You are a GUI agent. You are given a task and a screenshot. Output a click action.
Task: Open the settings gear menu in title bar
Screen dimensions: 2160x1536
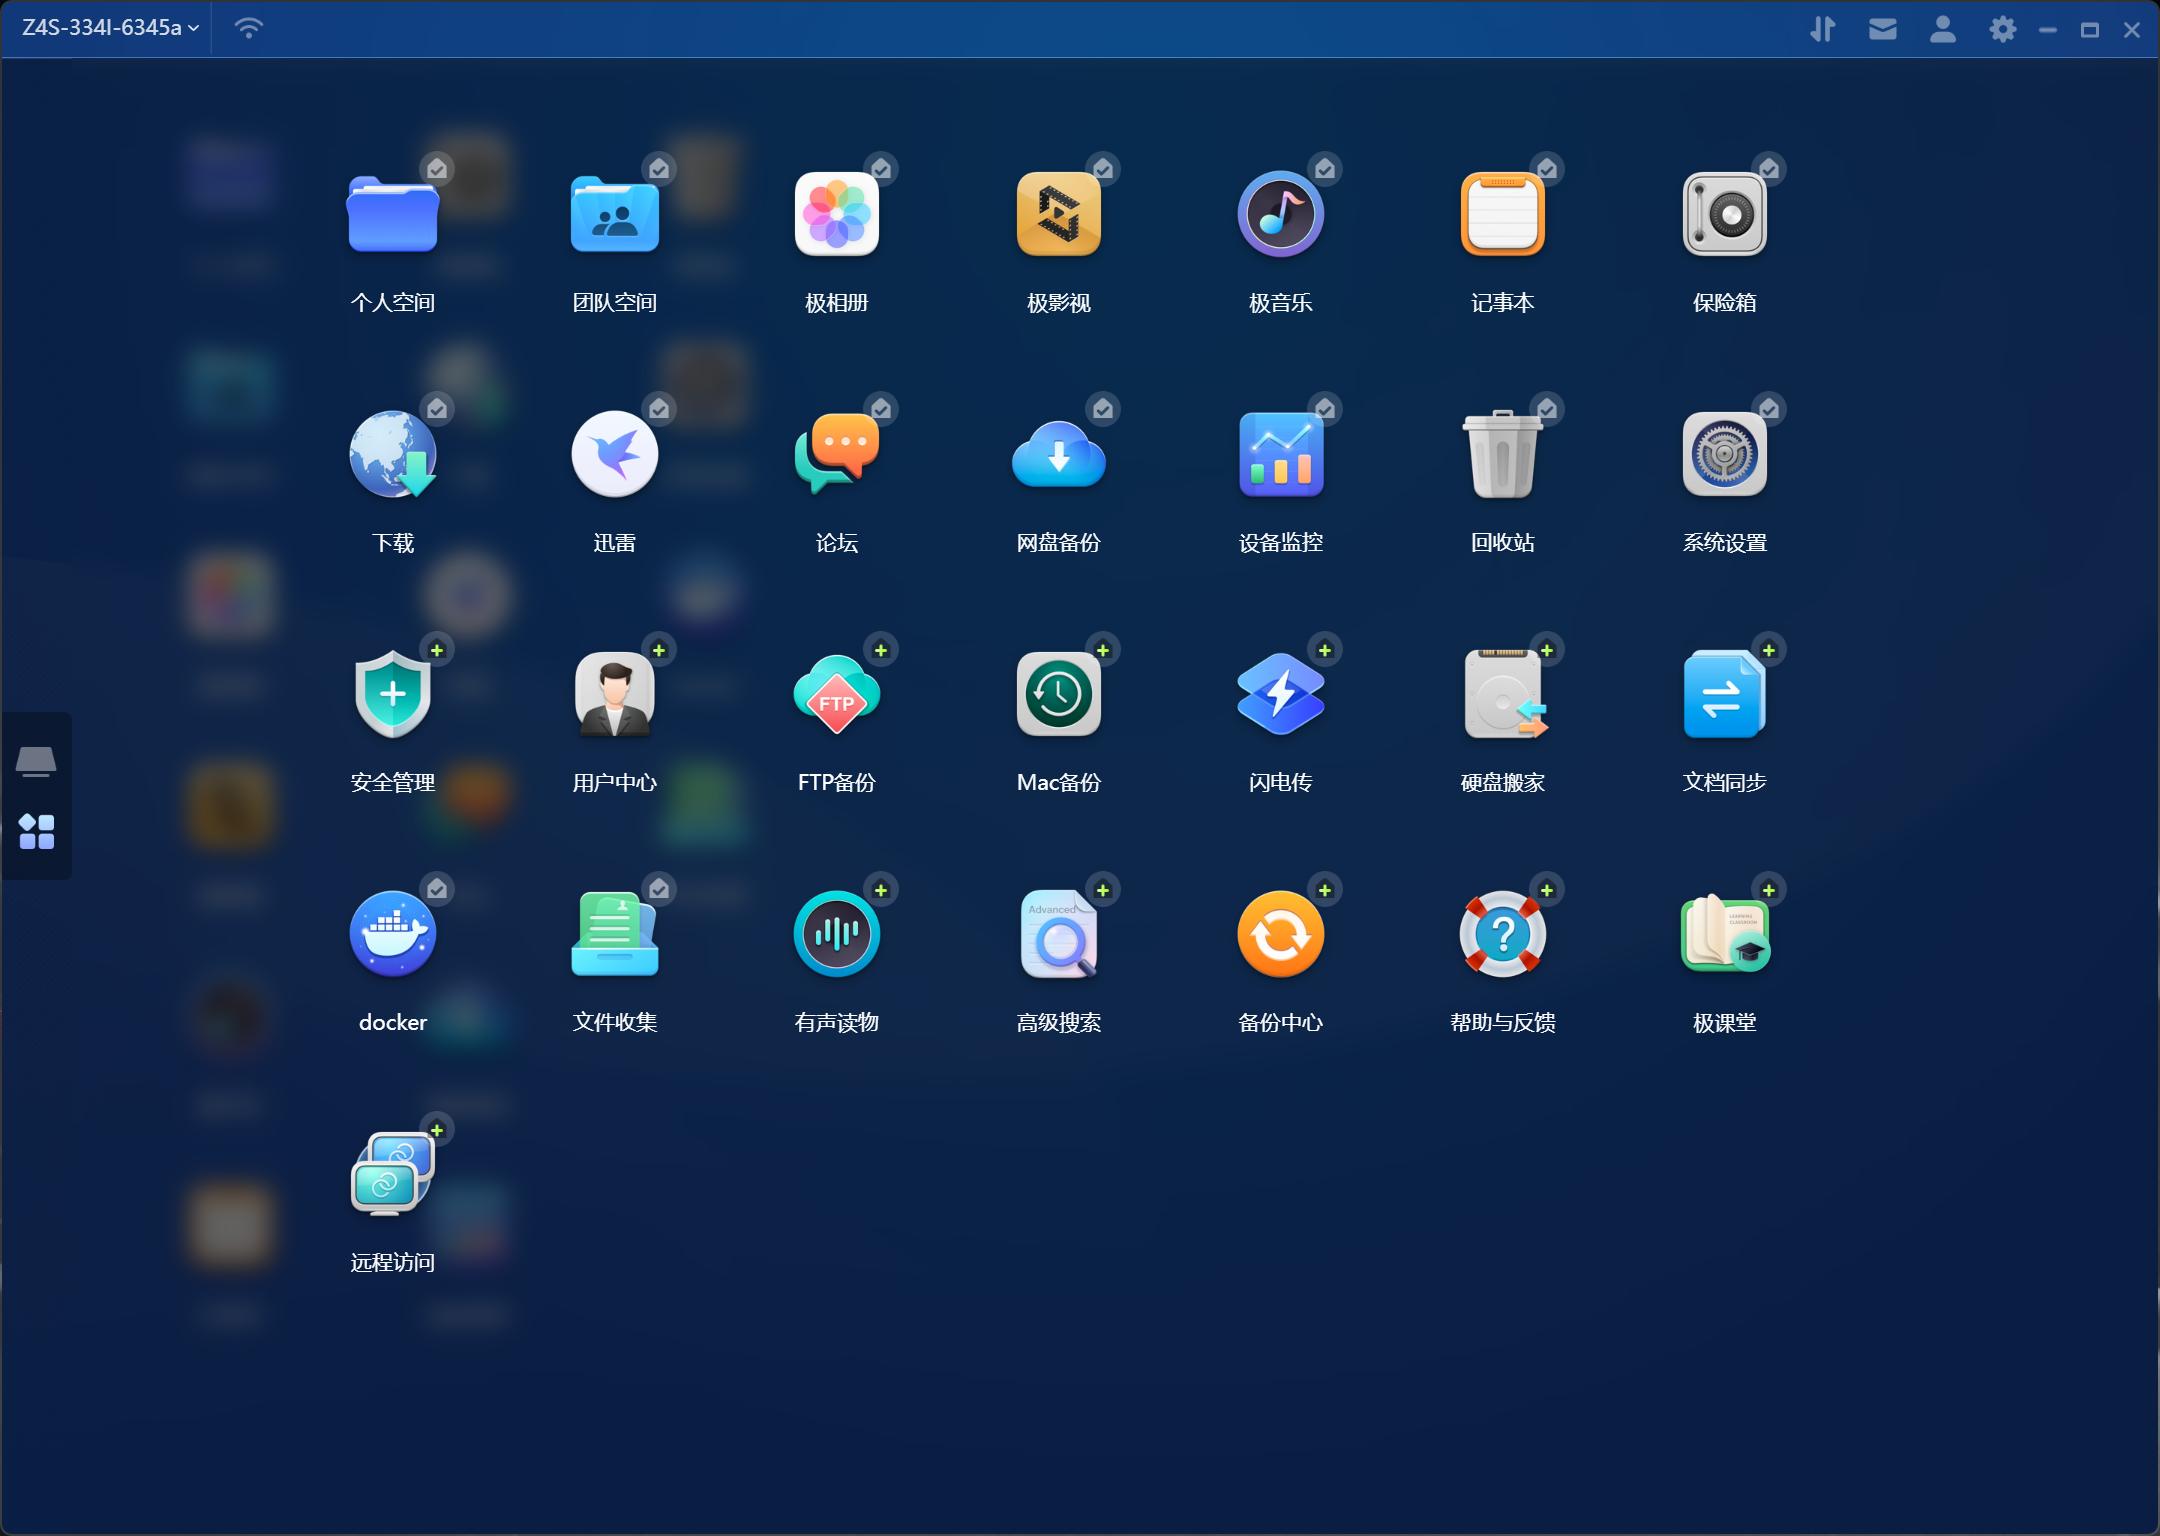(x=2002, y=29)
